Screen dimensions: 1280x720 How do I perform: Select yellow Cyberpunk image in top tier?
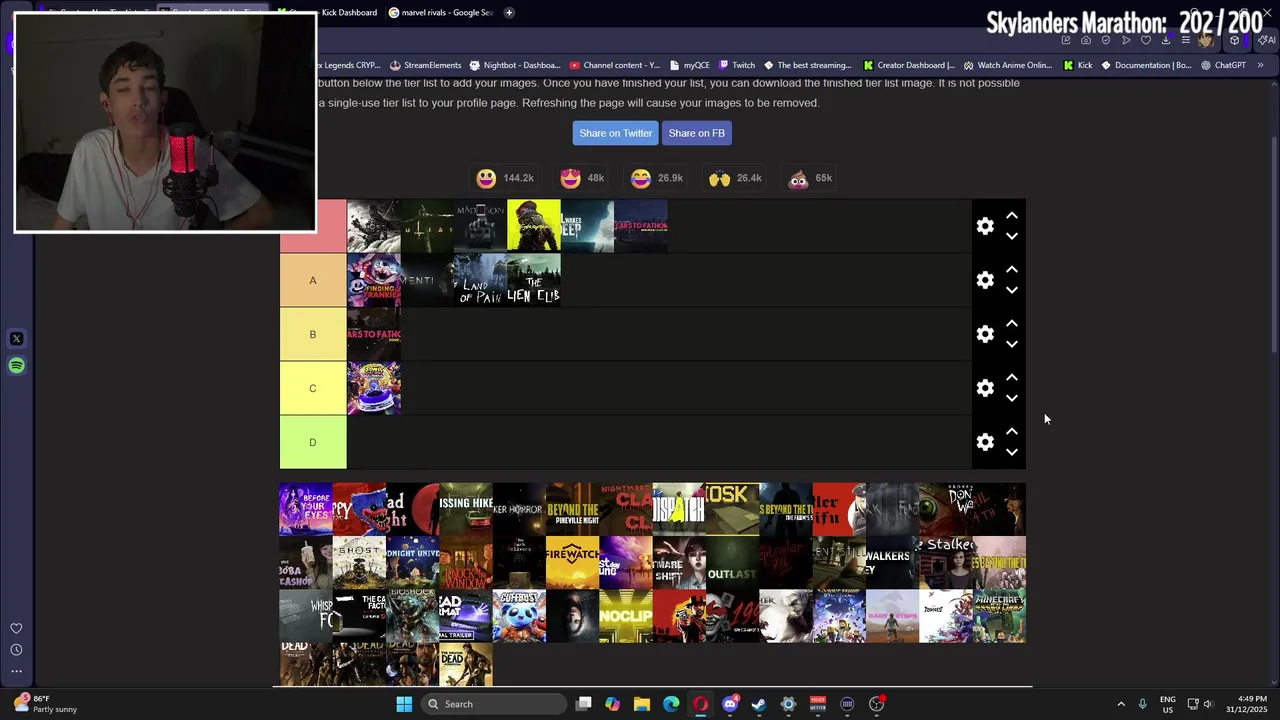pyautogui.click(x=534, y=226)
